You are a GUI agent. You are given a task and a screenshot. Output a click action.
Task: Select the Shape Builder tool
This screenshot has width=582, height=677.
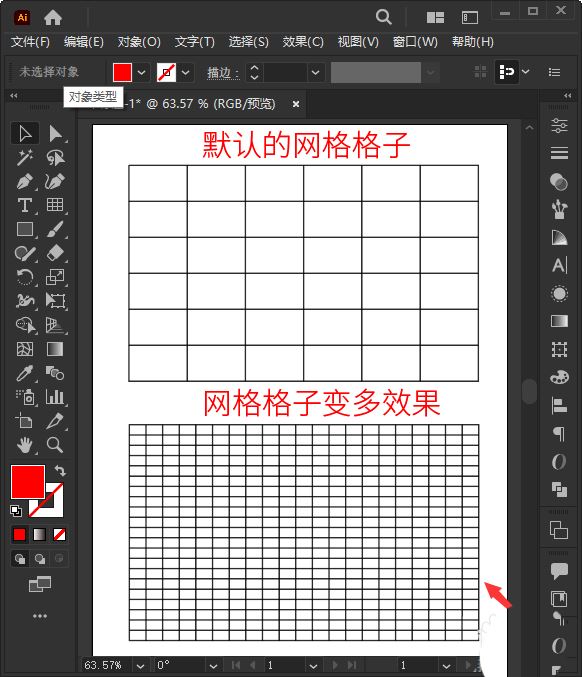point(25,325)
